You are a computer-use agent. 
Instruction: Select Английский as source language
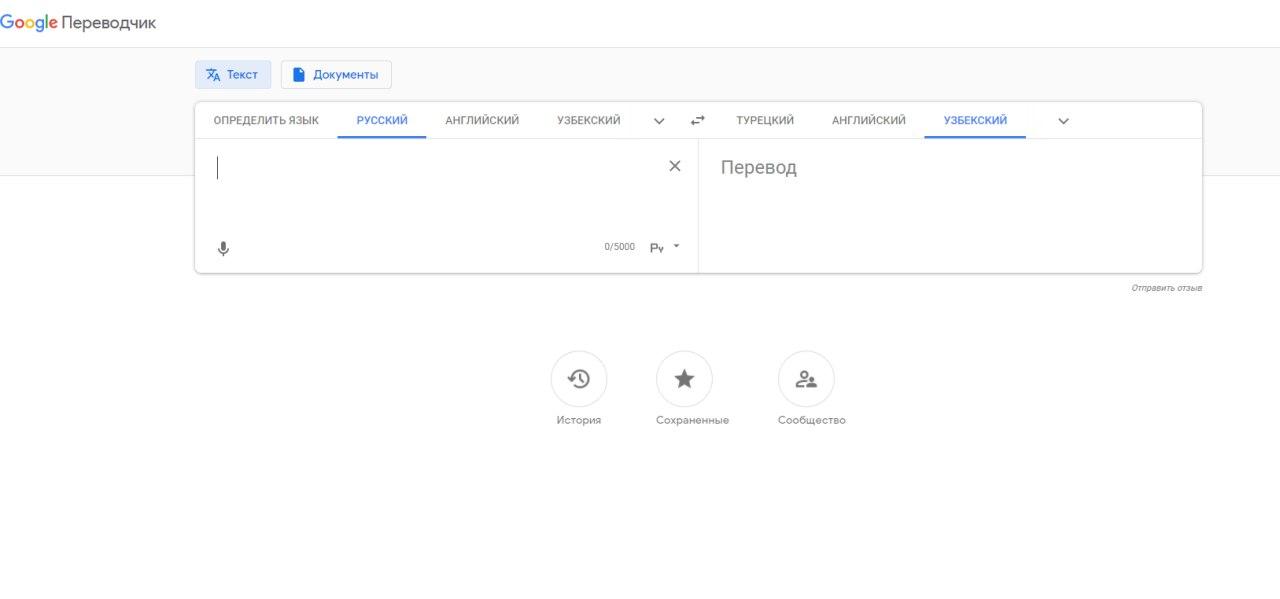pyautogui.click(x=482, y=120)
